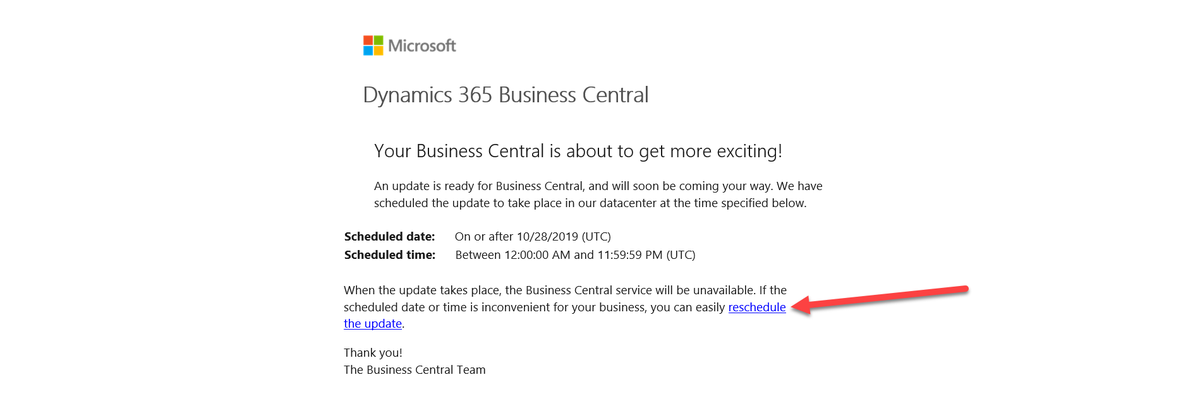Open the 'reschedule' hyperlink
Screen dimensions: 1200x406
click(x=757, y=307)
